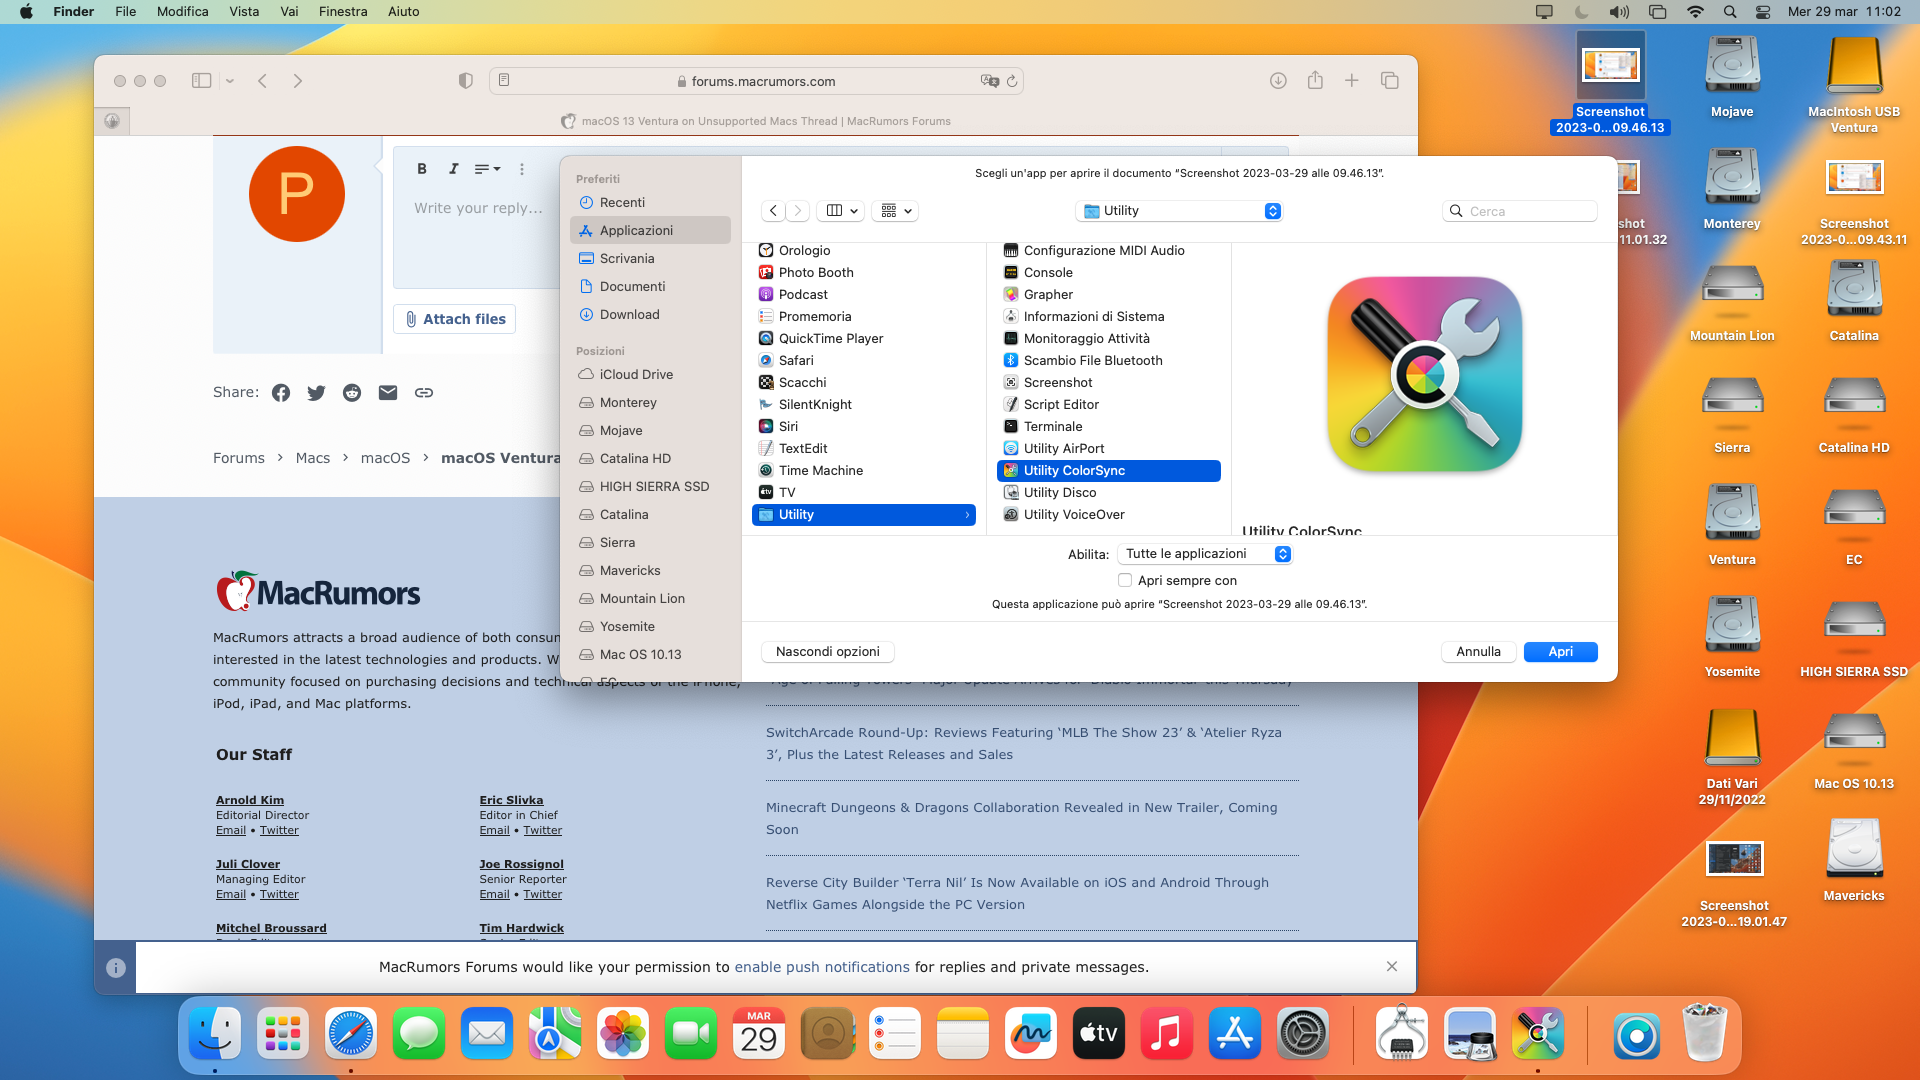
Task: Open the Vista menu in menu bar
Action: coord(244,12)
